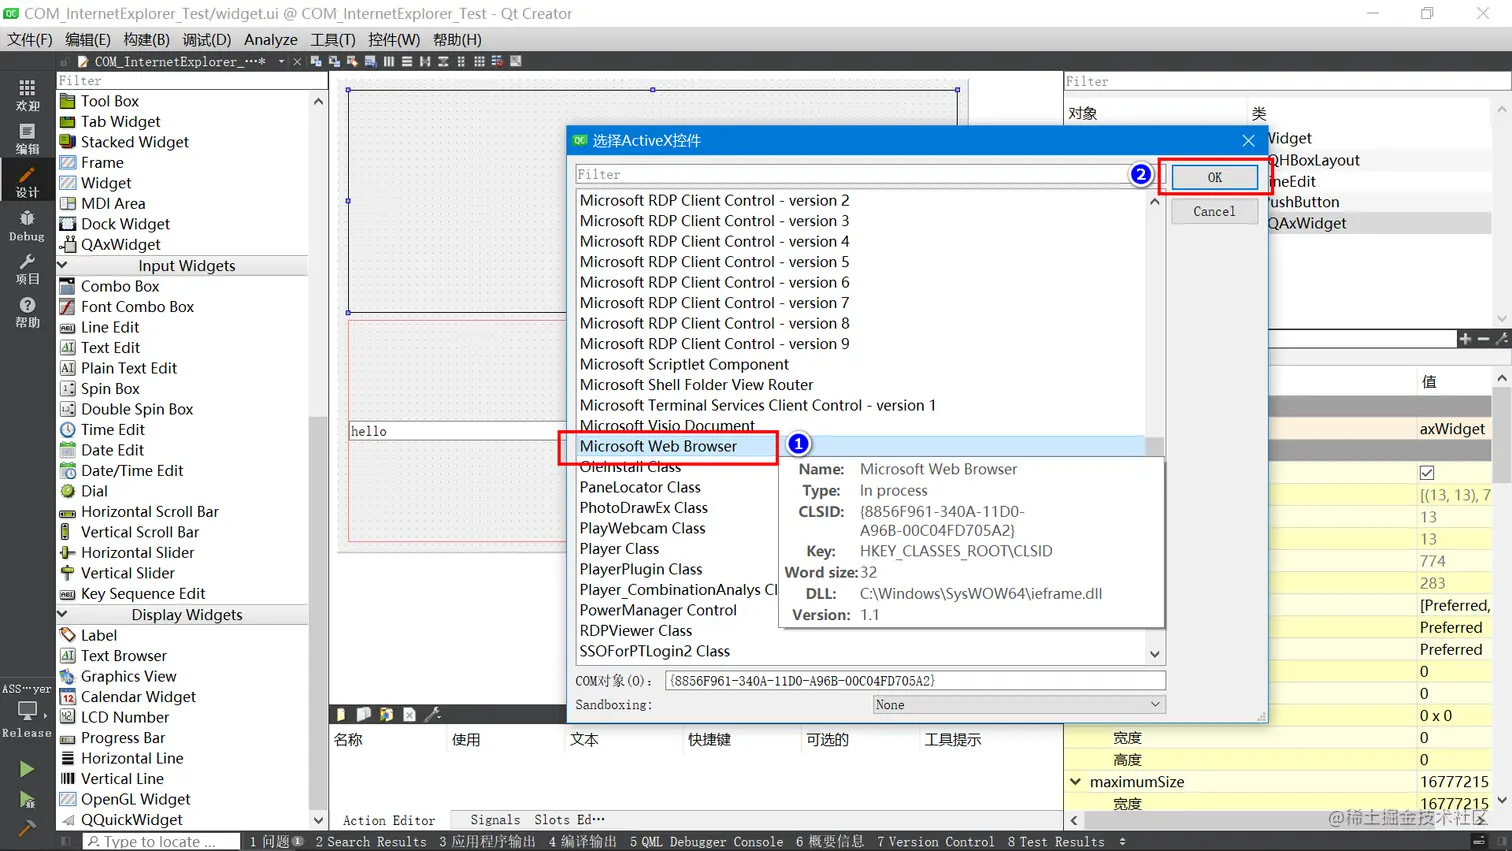This screenshot has width=1512, height=851.
Task: Open the 调试(D) menu
Action: pos(207,40)
